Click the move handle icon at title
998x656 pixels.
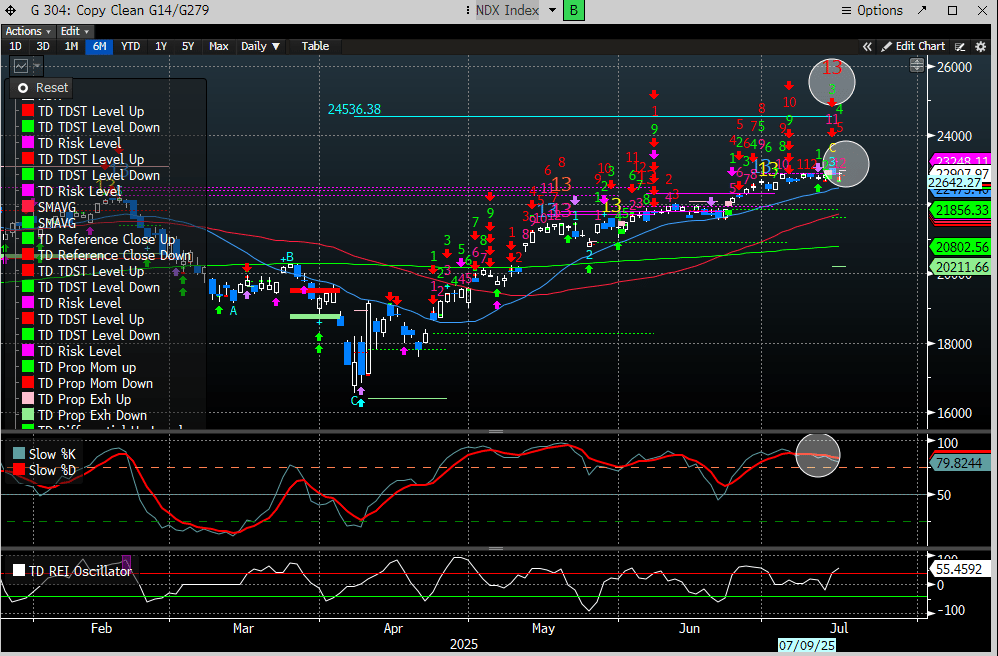coord(12,10)
